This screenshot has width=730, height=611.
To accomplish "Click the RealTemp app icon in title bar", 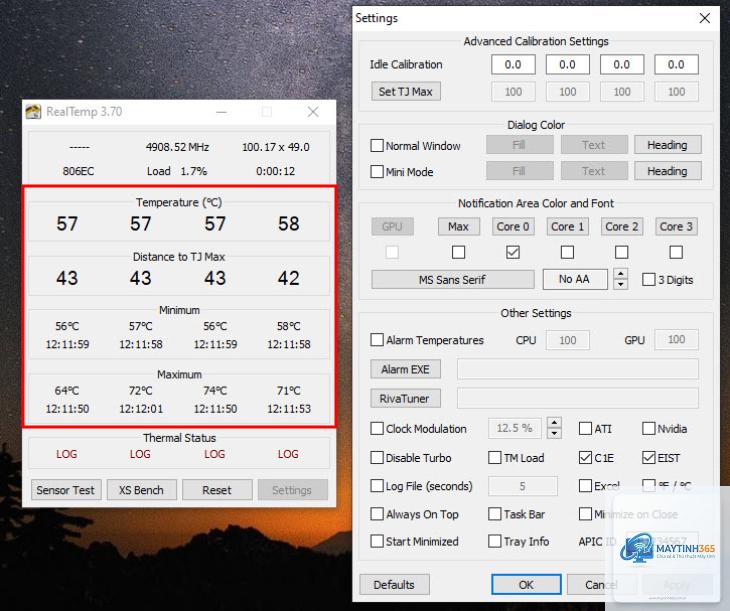I will coord(33,112).
